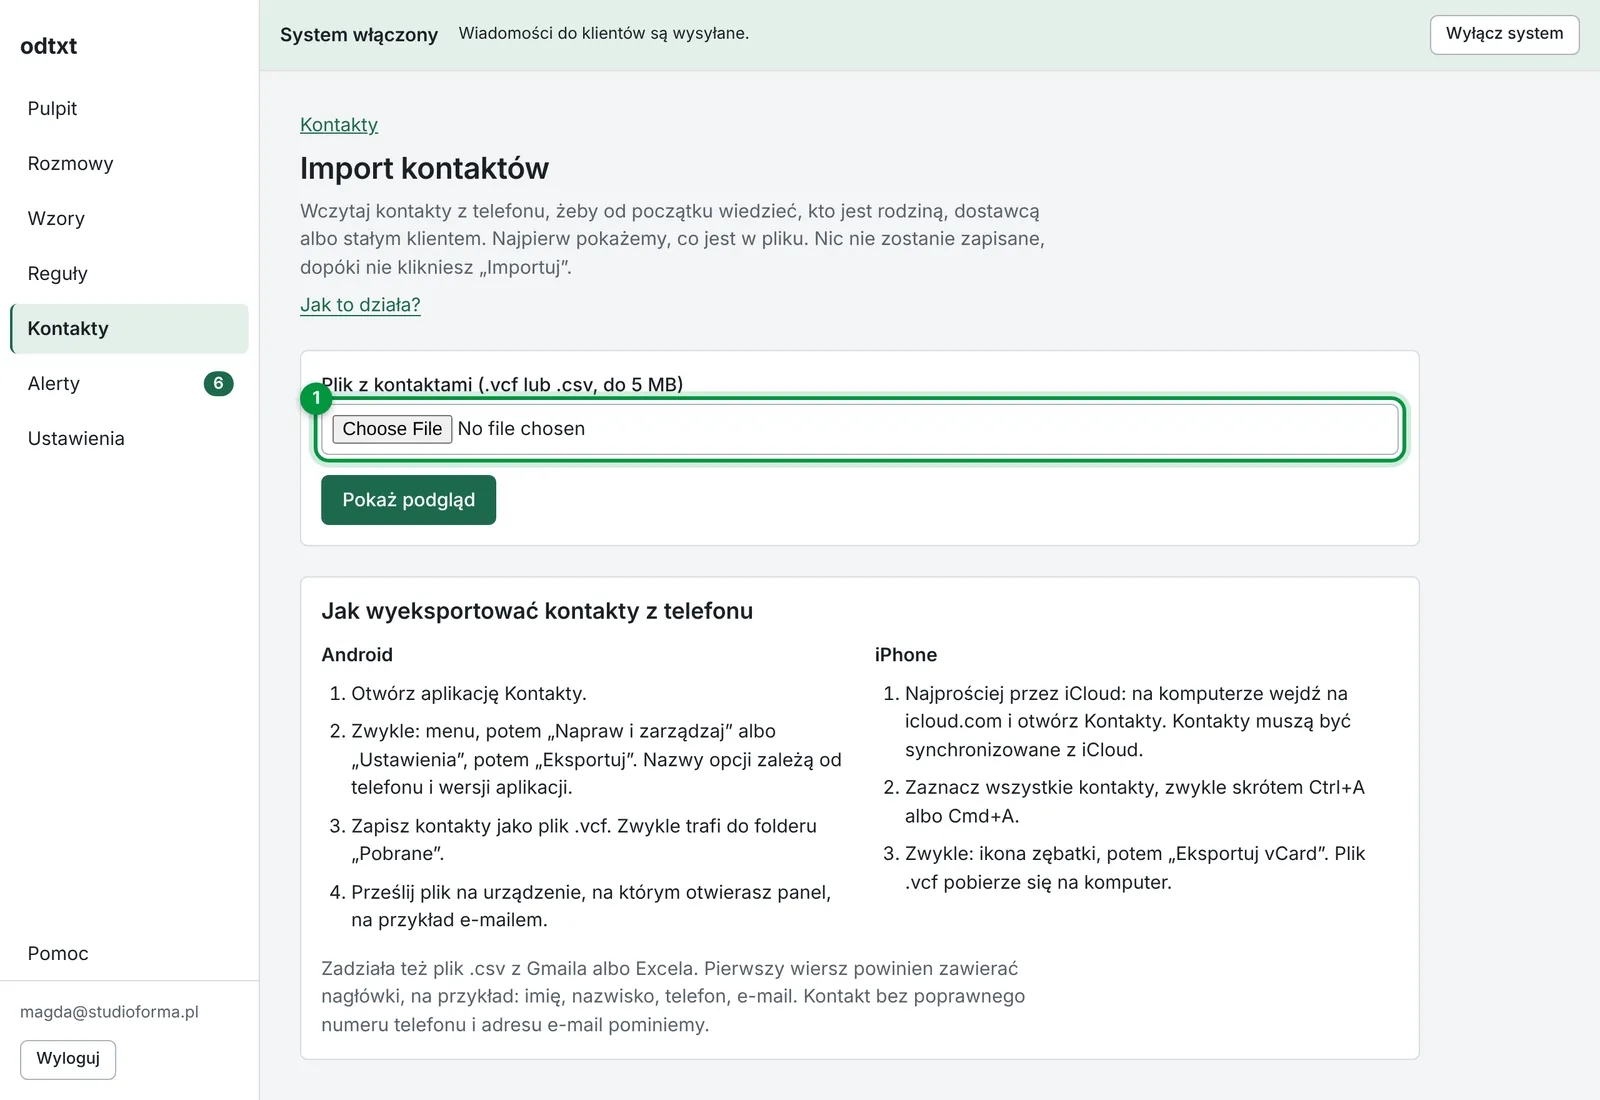Click the 'System włączony' status text

coord(359,35)
